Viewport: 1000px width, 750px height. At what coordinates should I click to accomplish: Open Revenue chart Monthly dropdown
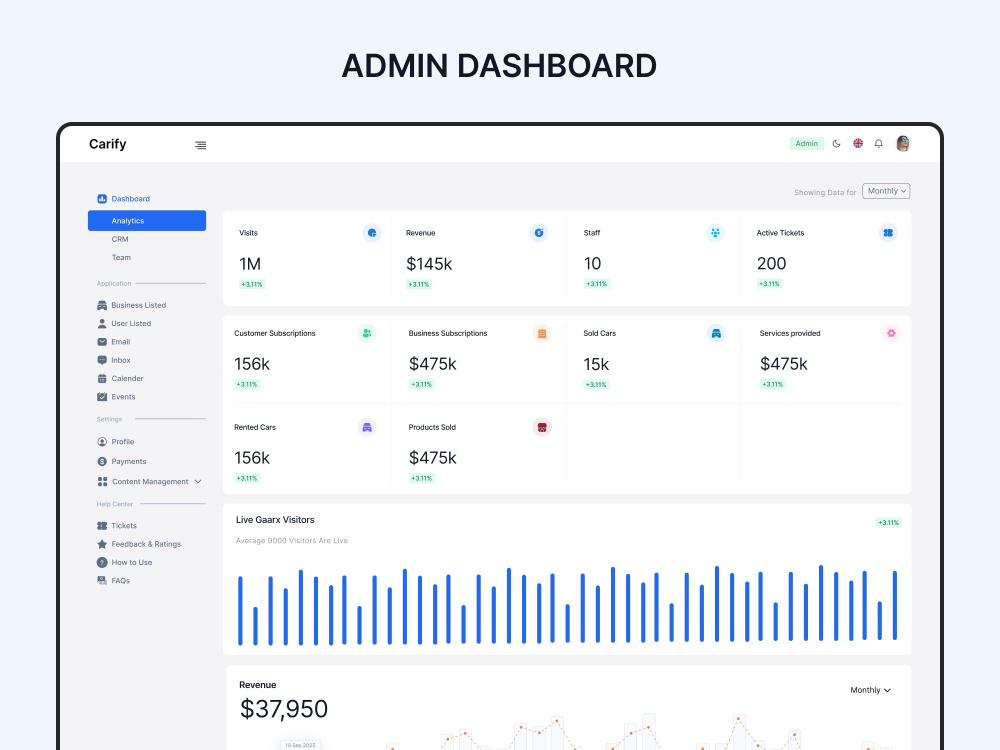(870, 690)
